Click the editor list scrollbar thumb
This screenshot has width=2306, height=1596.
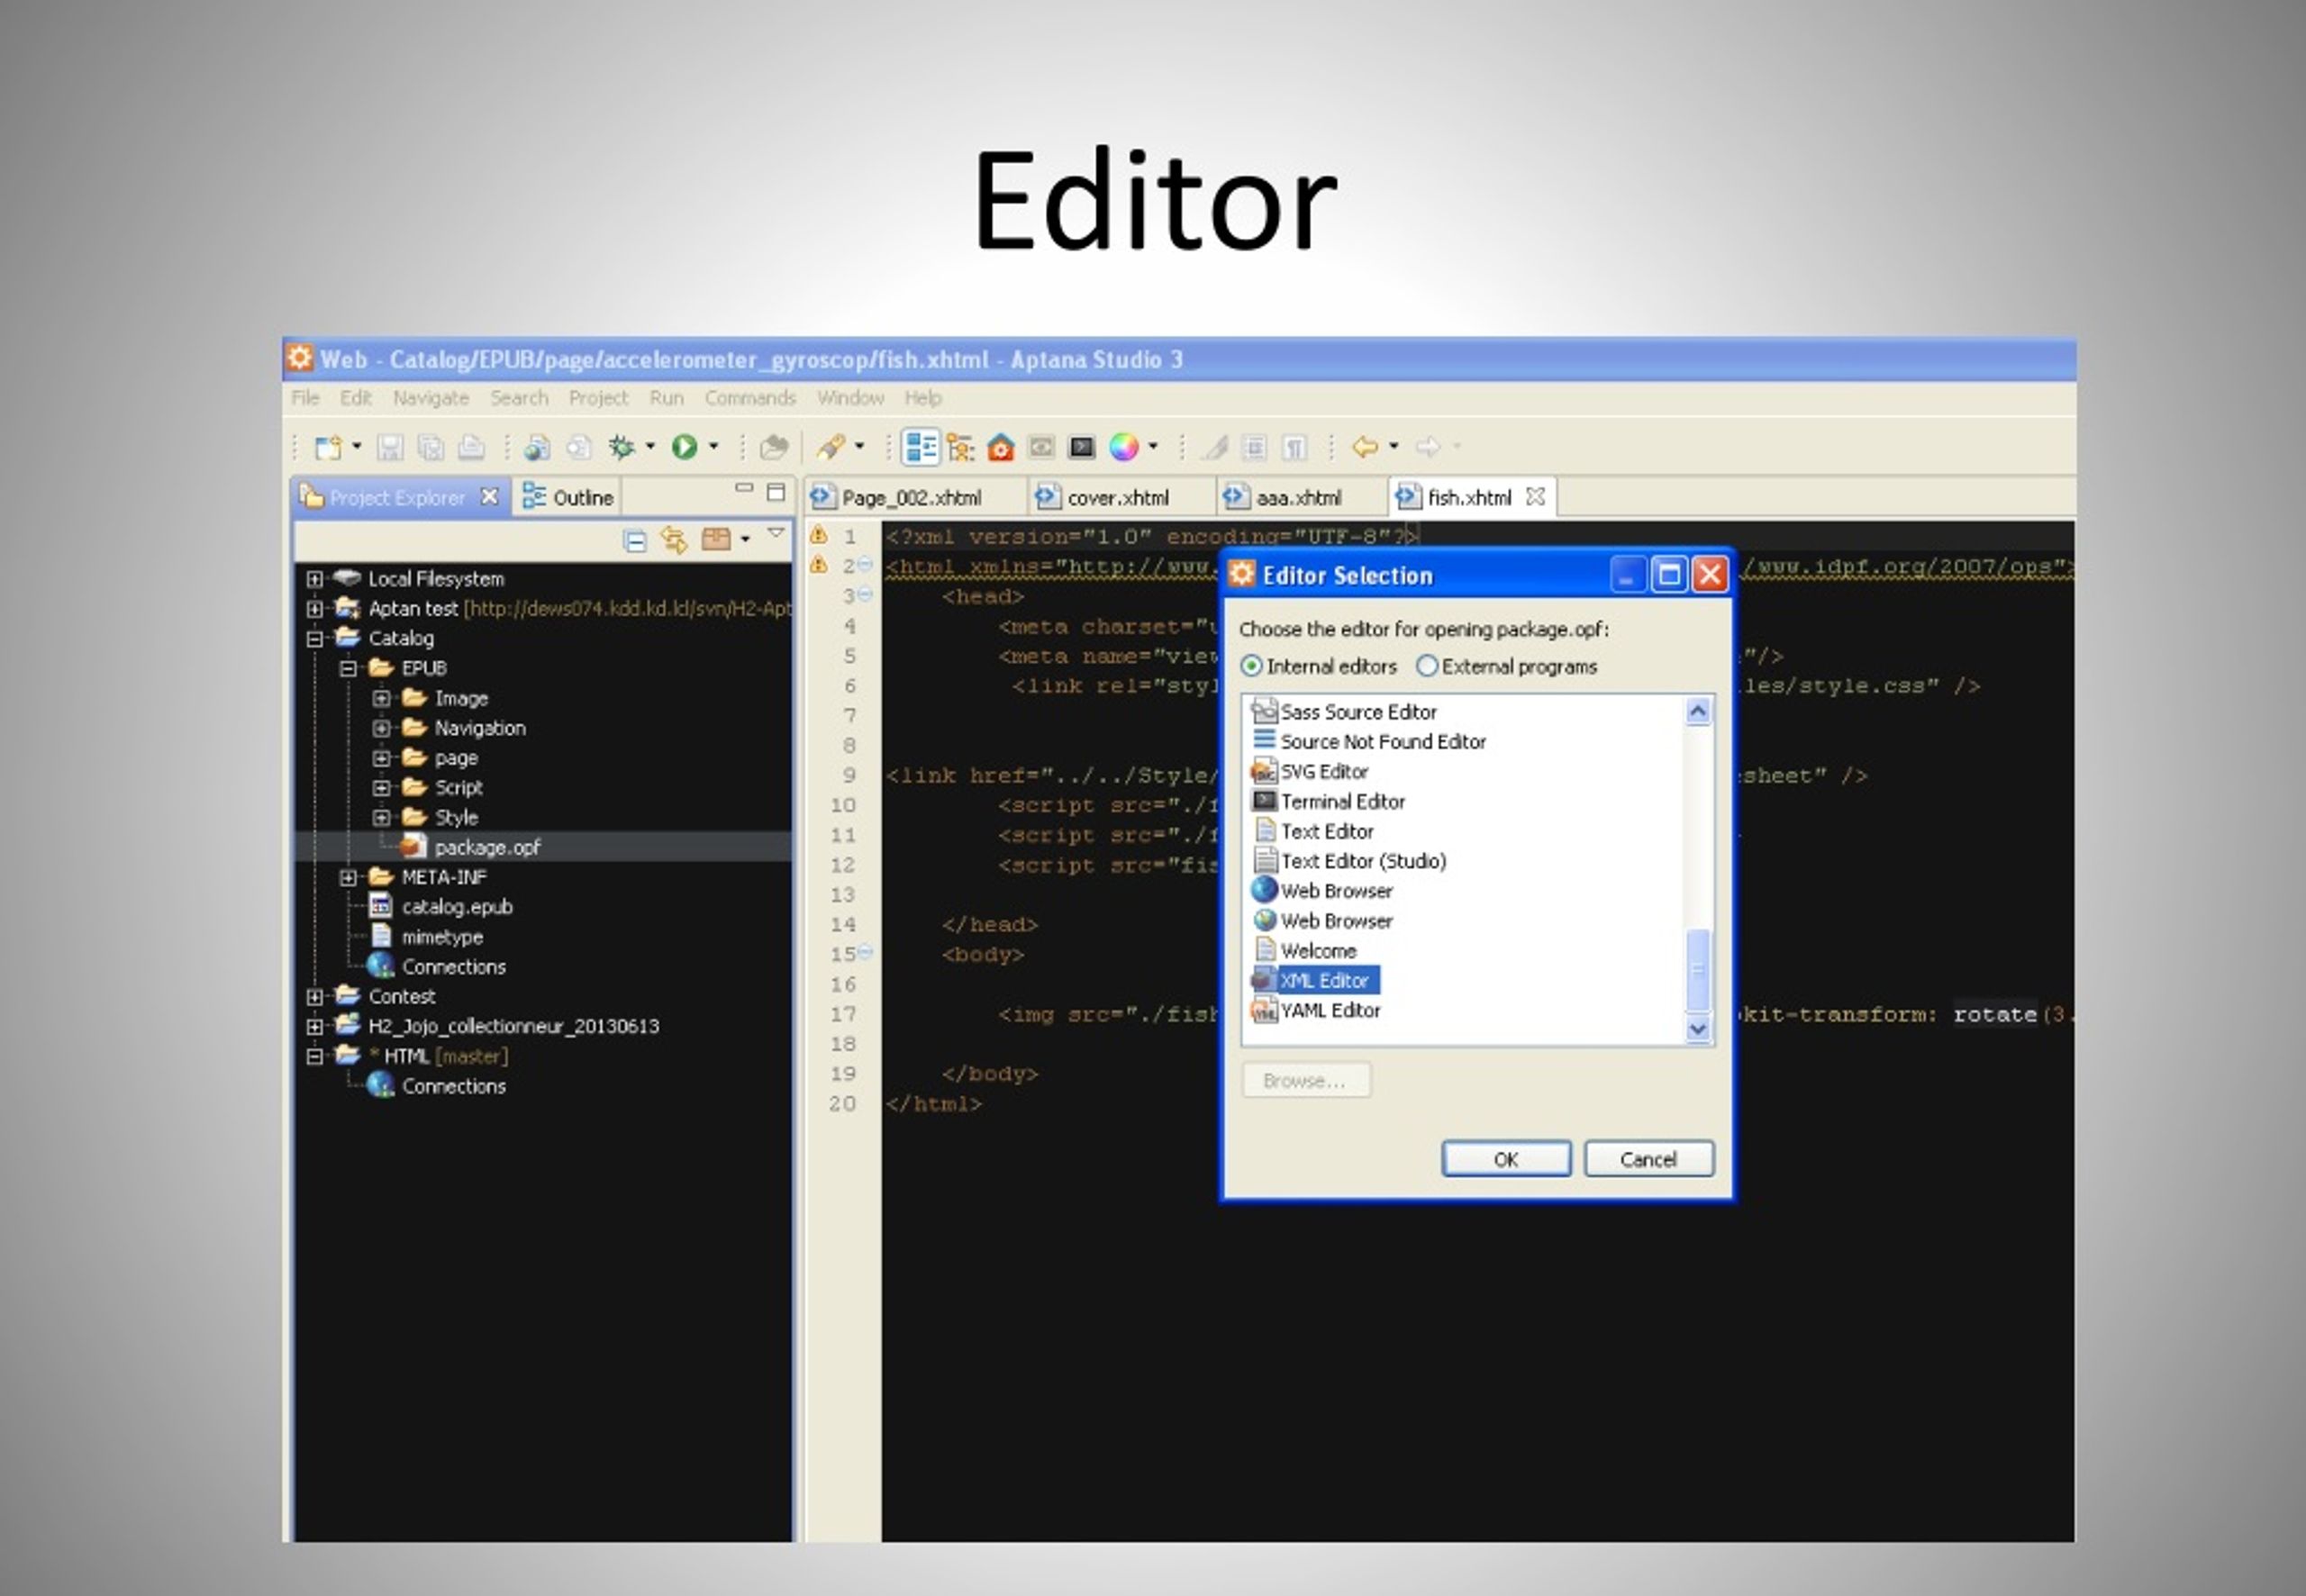click(1698, 970)
